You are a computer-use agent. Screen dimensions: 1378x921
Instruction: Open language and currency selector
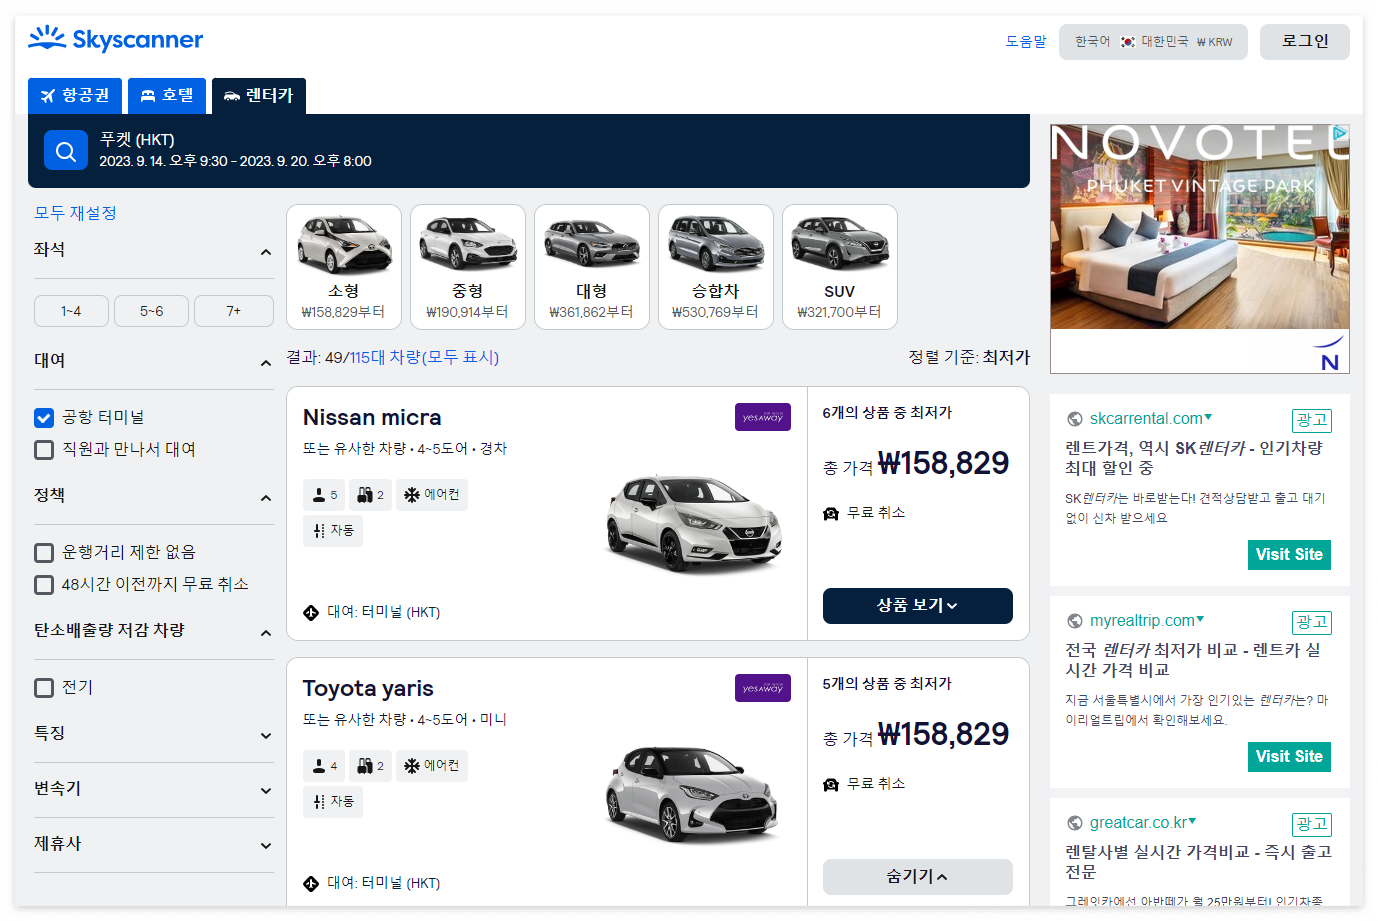point(1153,42)
